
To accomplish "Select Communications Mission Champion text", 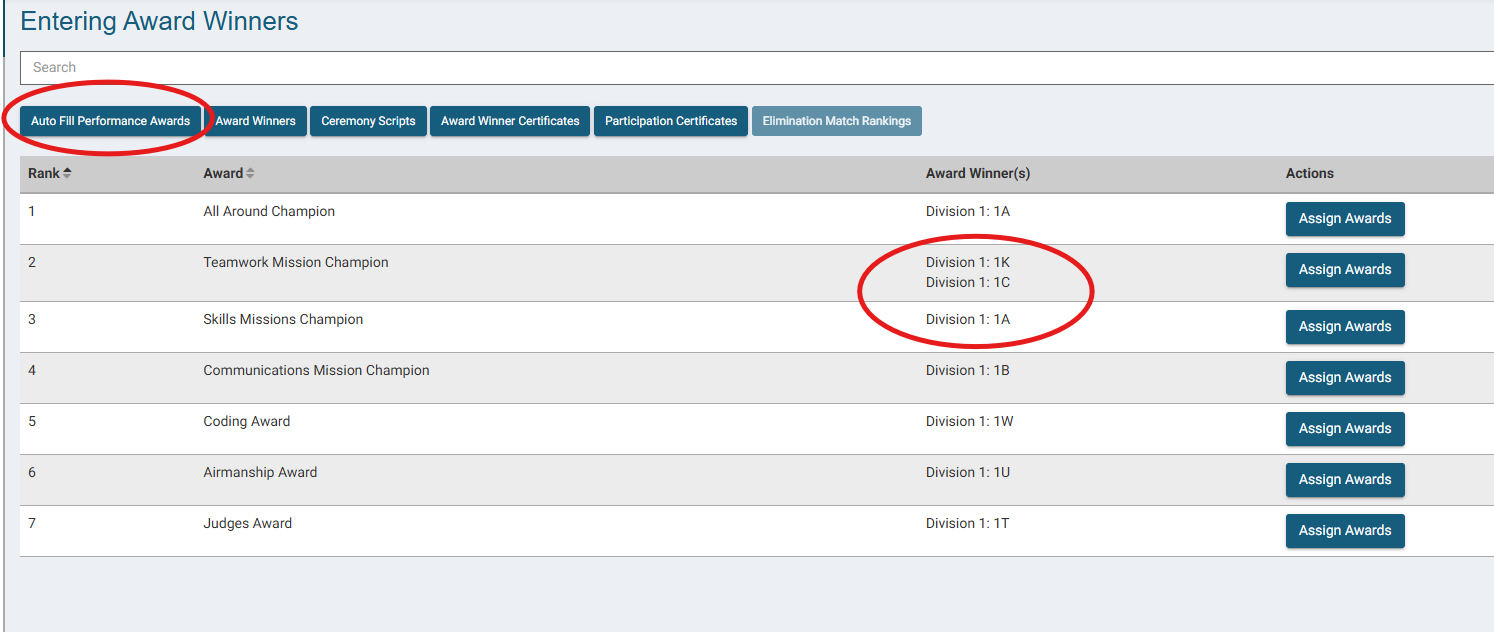I will click(x=316, y=371).
